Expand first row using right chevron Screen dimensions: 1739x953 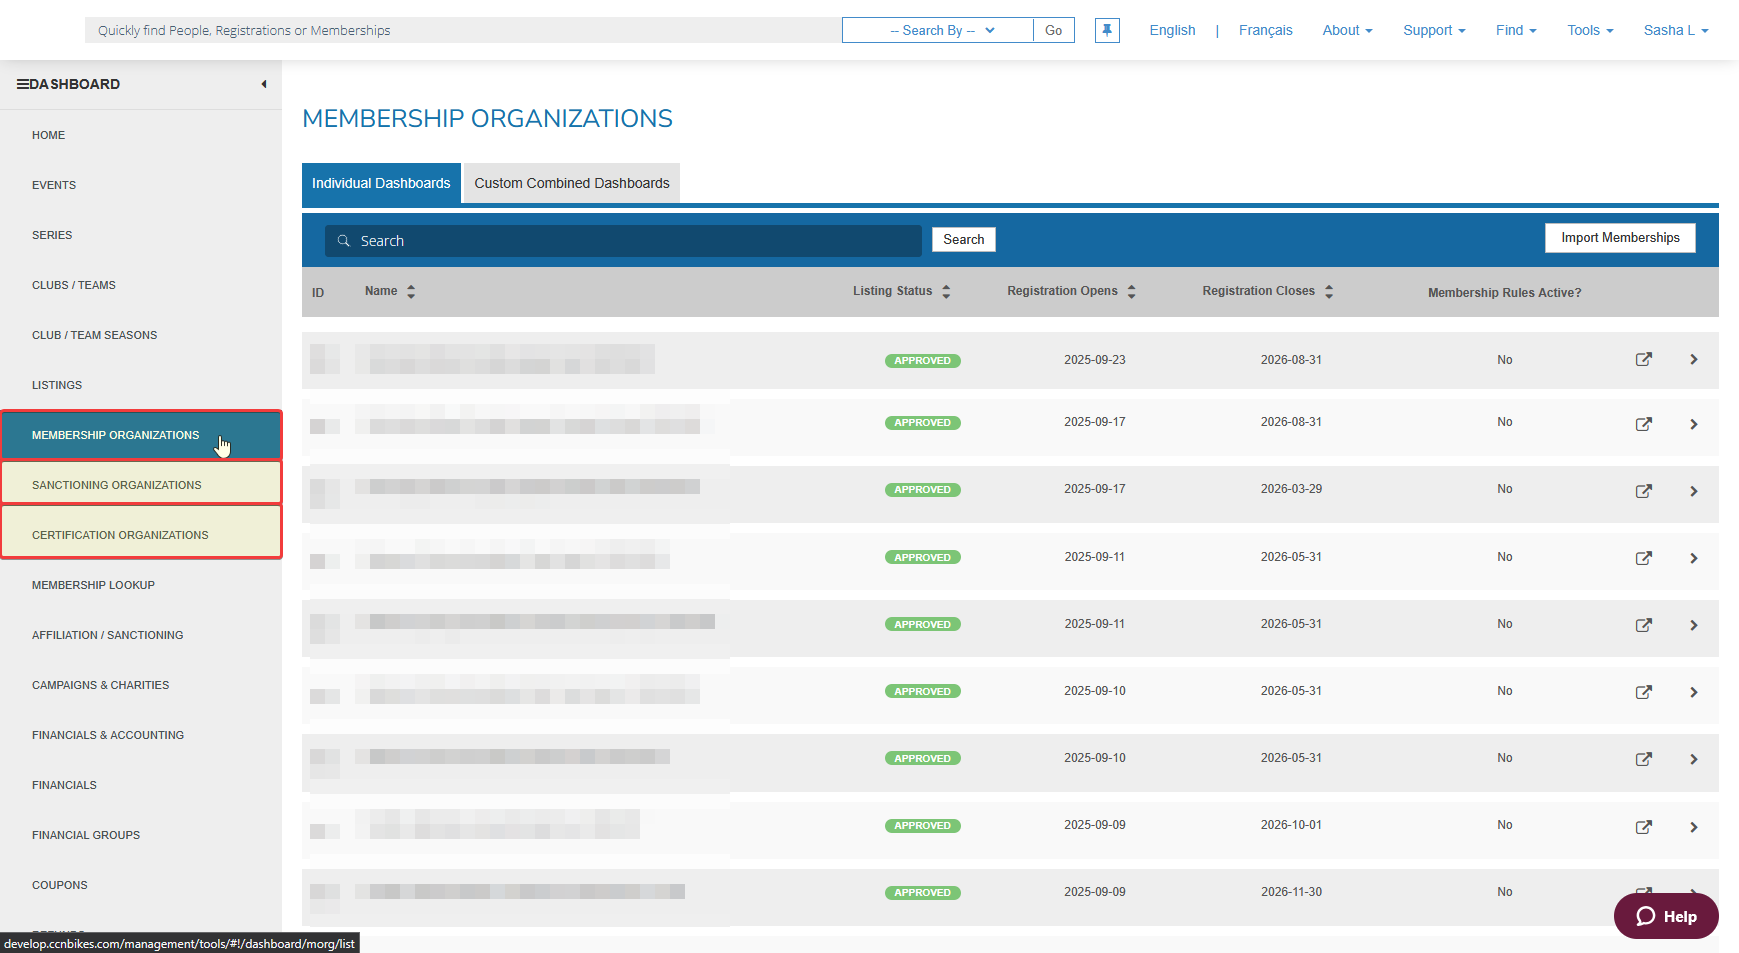(x=1693, y=360)
